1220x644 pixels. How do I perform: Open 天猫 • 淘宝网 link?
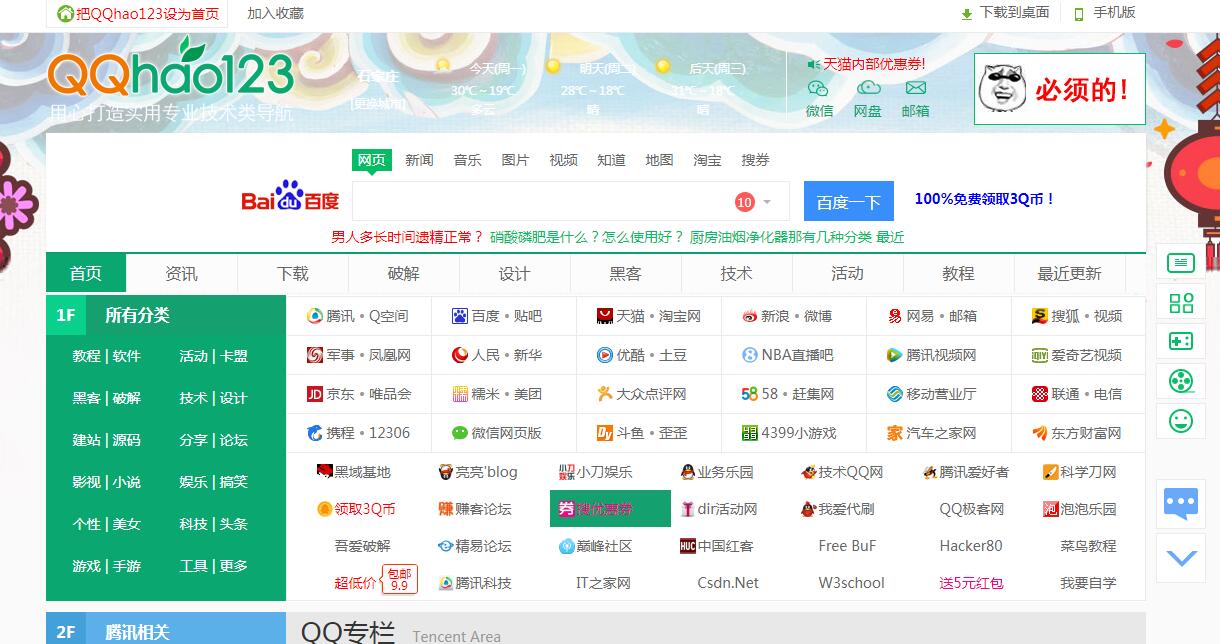pyautogui.click(x=648, y=316)
